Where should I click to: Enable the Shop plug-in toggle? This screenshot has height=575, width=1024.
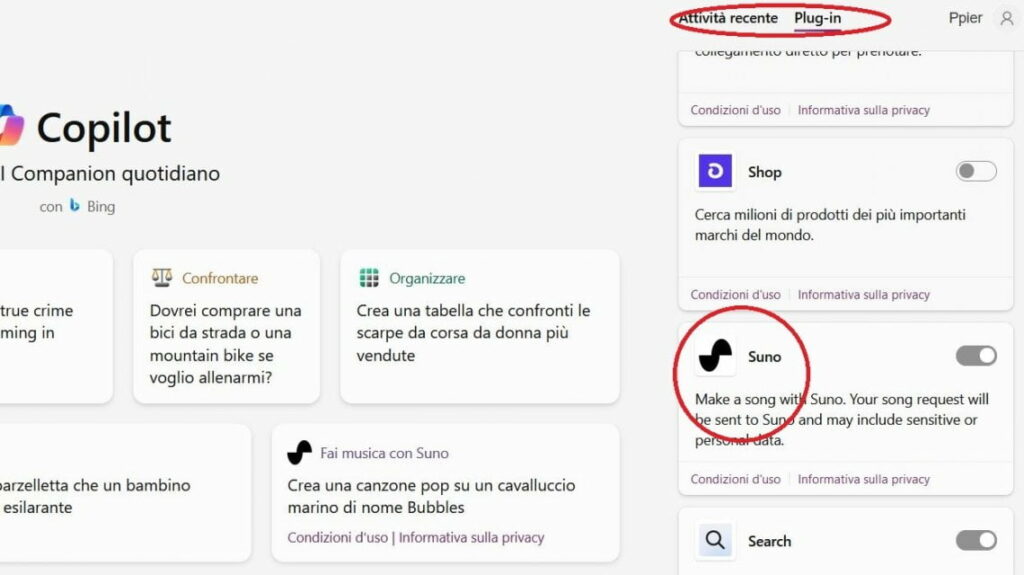click(x=976, y=171)
